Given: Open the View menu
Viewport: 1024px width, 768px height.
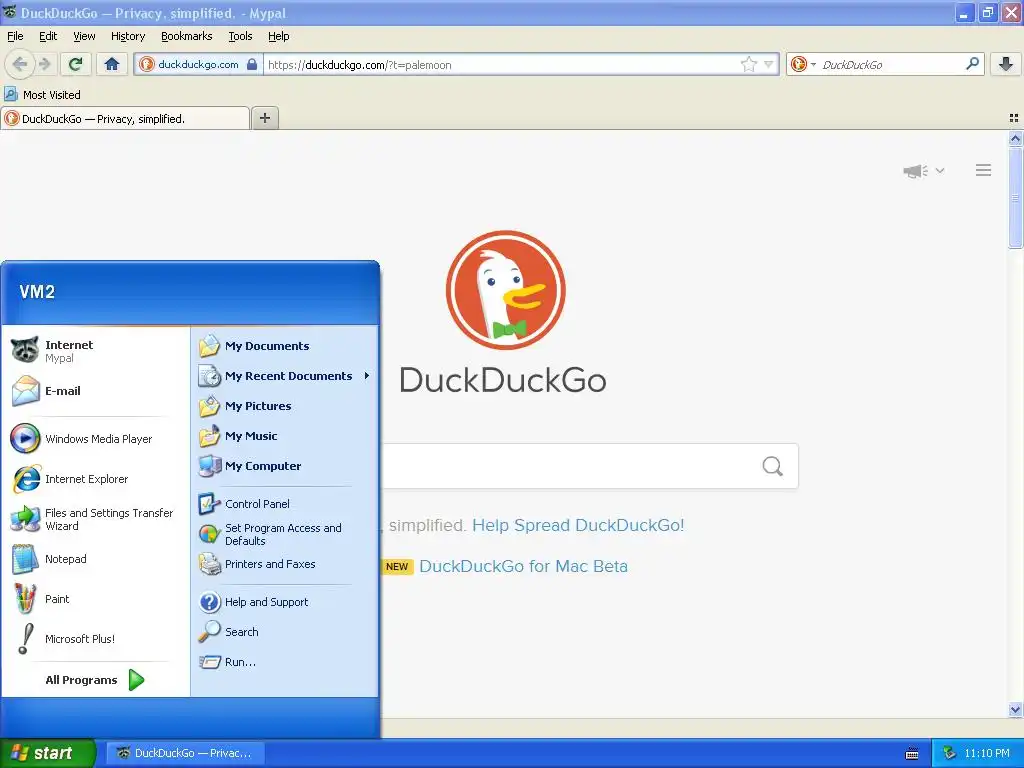Looking at the screenshot, I should coord(84,36).
